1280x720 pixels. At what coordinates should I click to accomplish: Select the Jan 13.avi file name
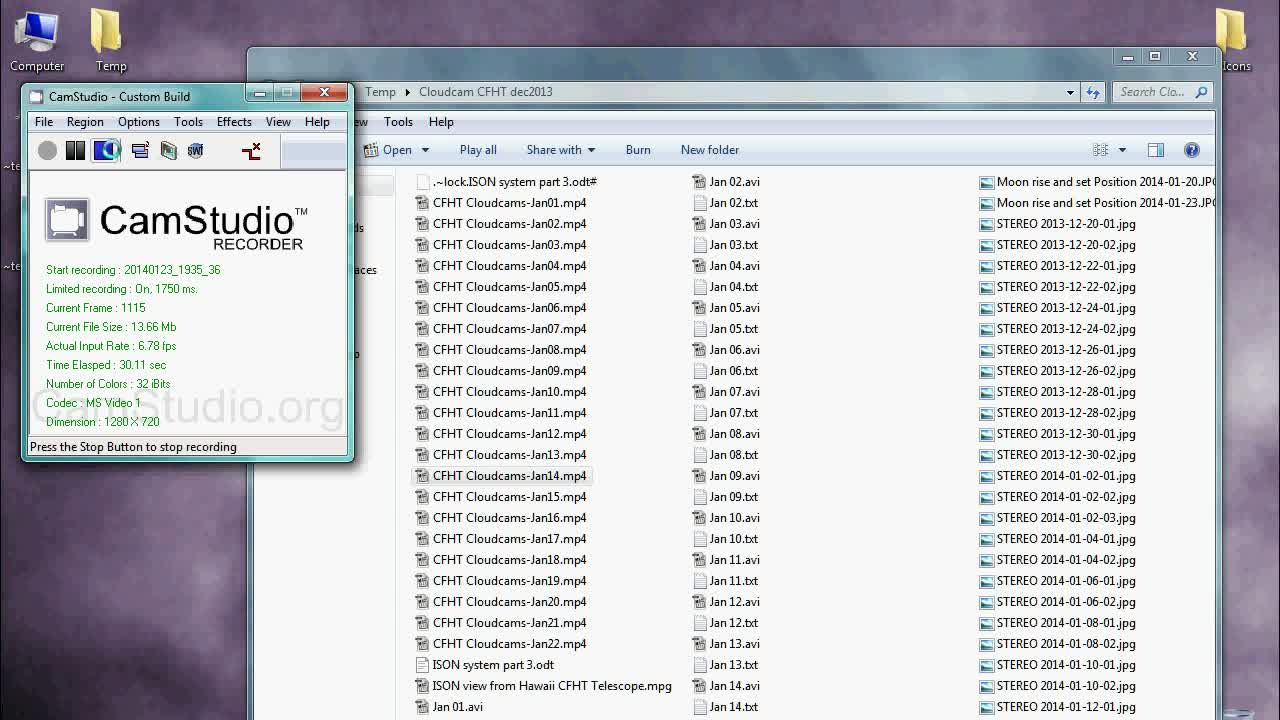[x=735, y=644]
